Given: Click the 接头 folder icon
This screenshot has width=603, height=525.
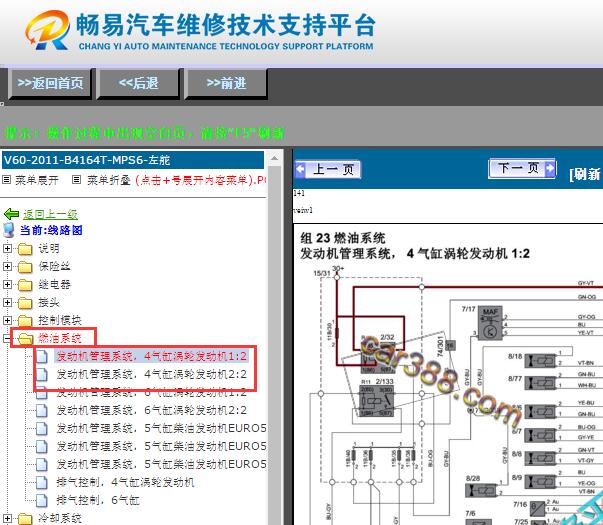Looking at the screenshot, I should click(x=25, y=303).
